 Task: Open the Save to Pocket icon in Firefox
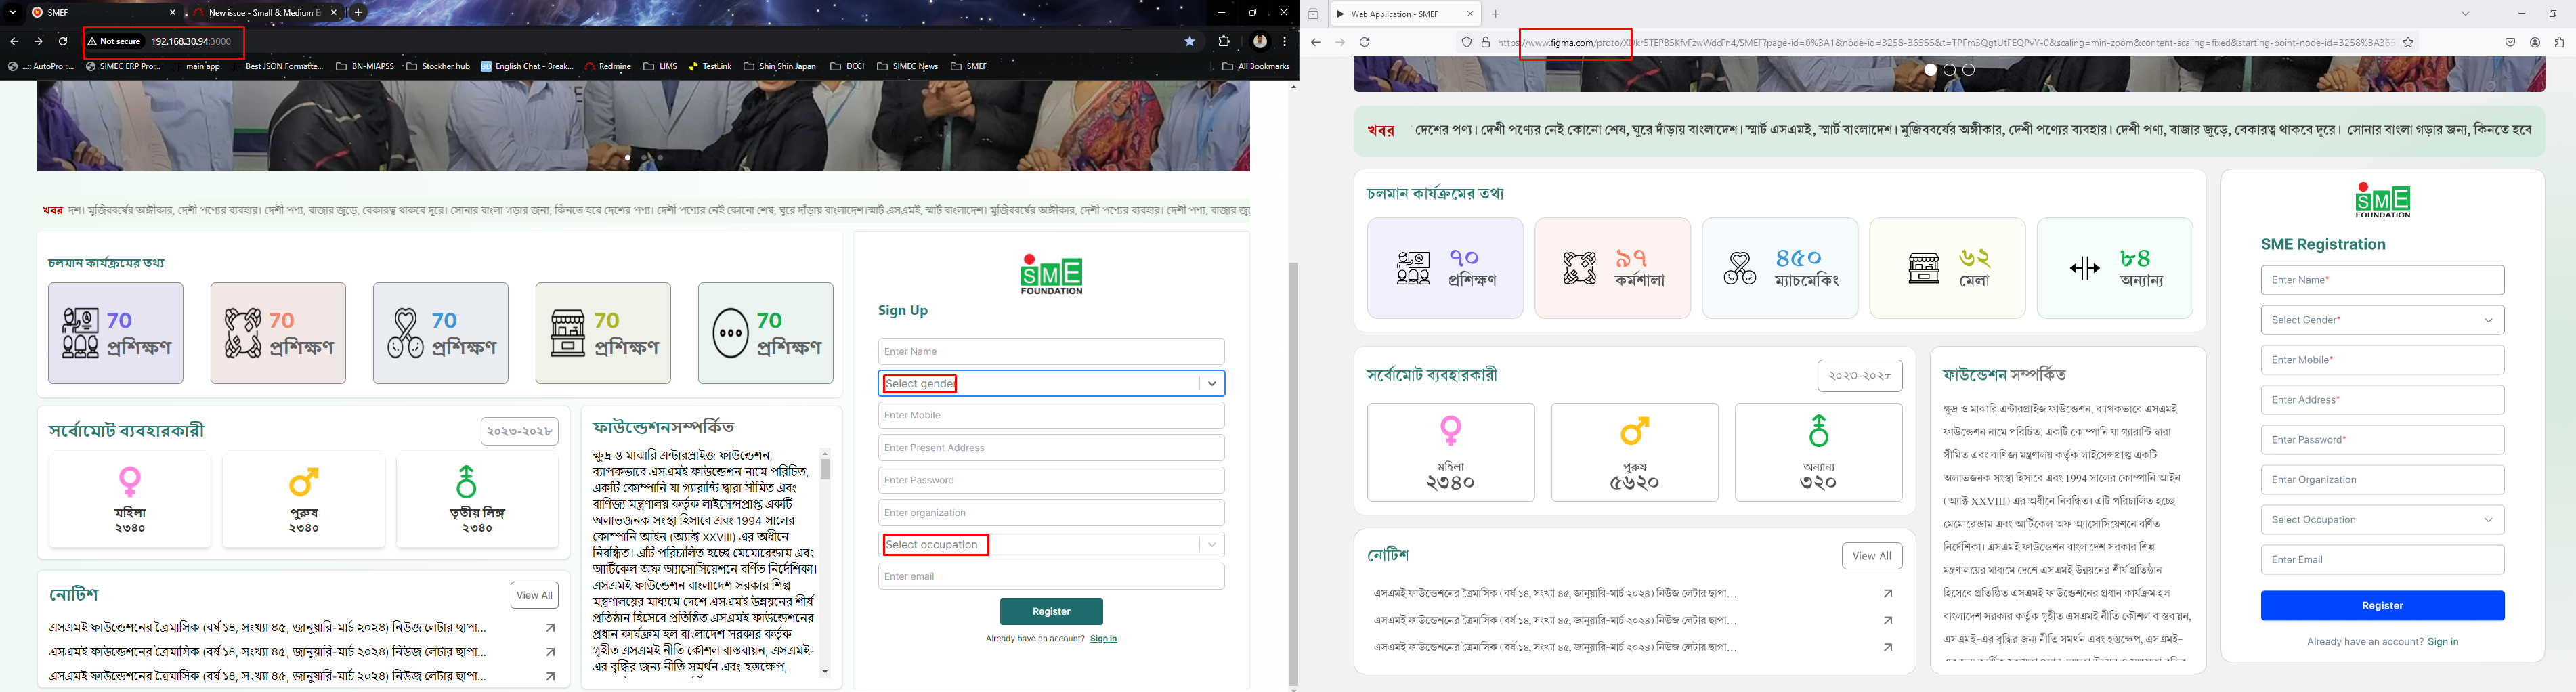[2510, 42]
